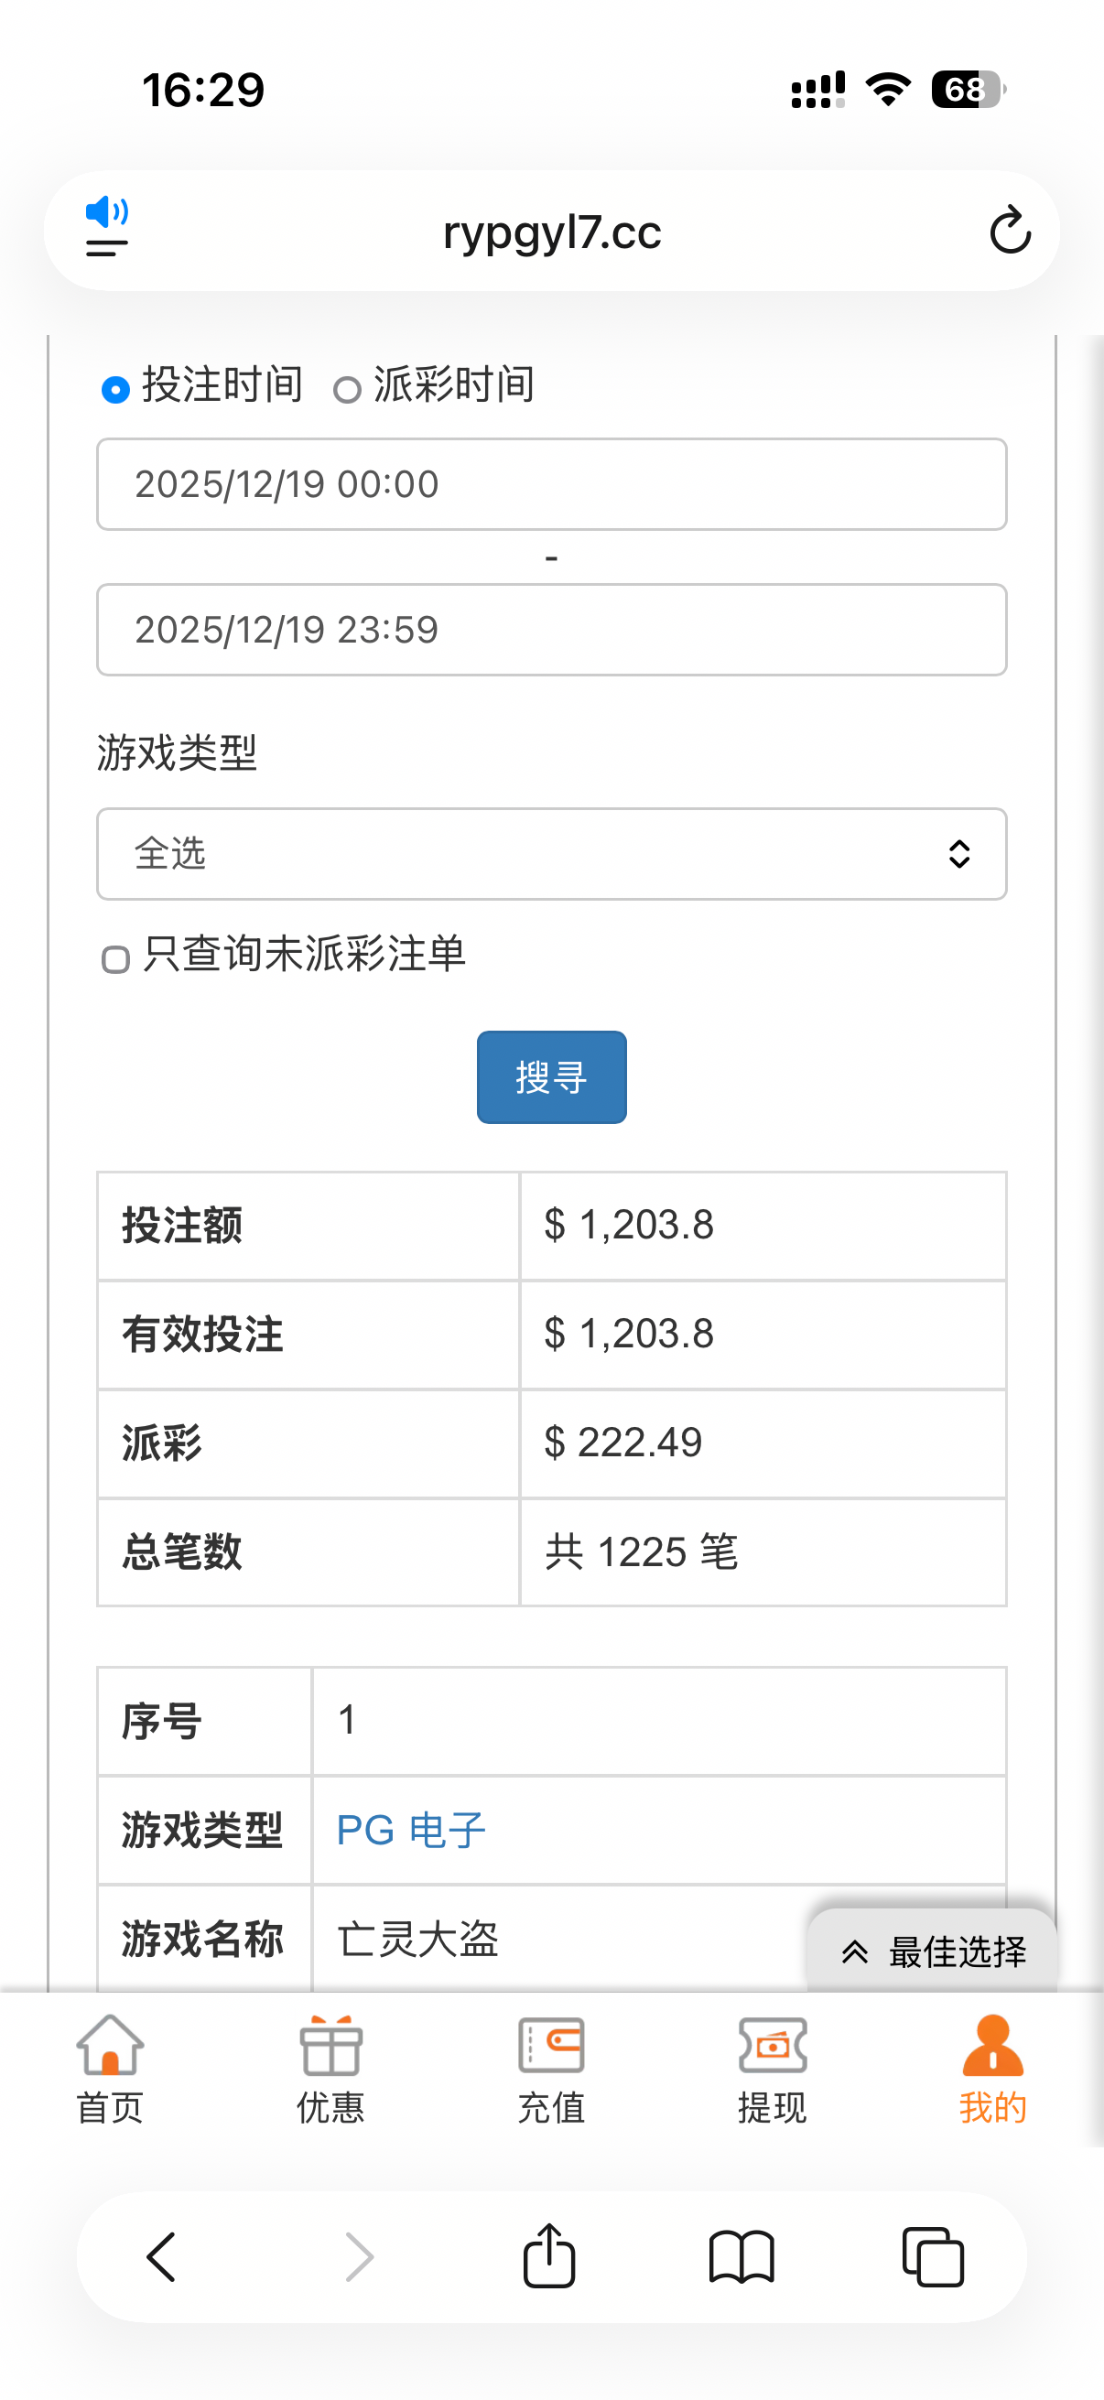Click the 搜寻 search button

click(551, 1077)
